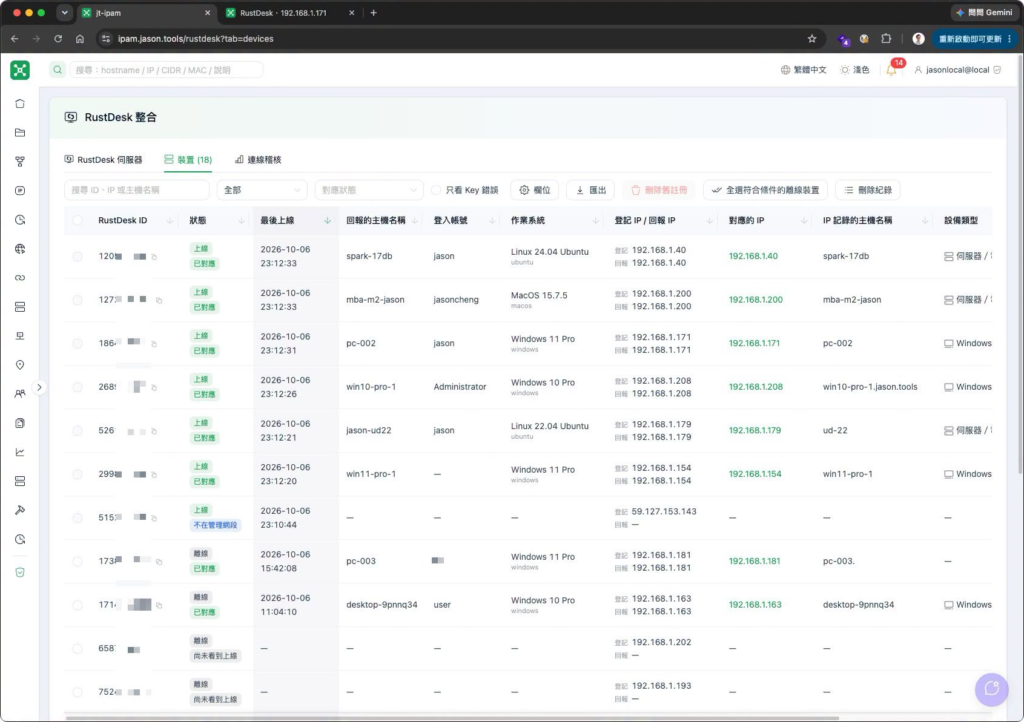Open the 對應狀態 filter dropdown
The image size is (1024, 722).
368,190
